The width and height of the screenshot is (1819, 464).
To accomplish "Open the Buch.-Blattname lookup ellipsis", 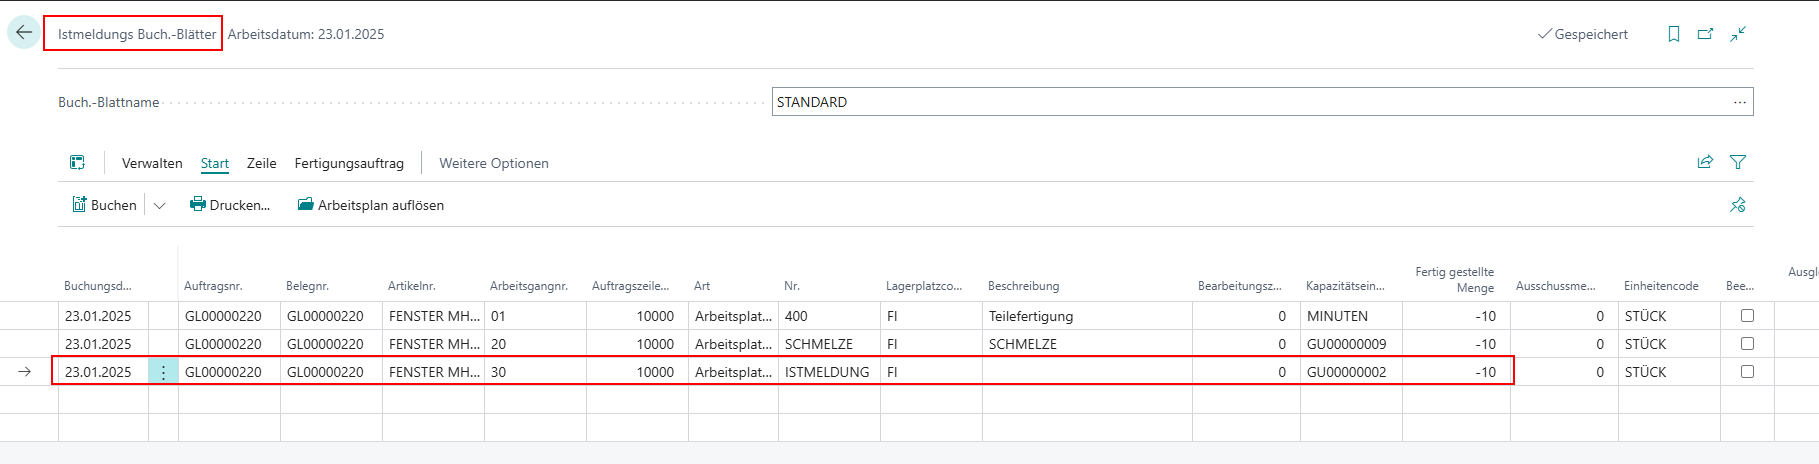I will click(x=1740, y=102).
